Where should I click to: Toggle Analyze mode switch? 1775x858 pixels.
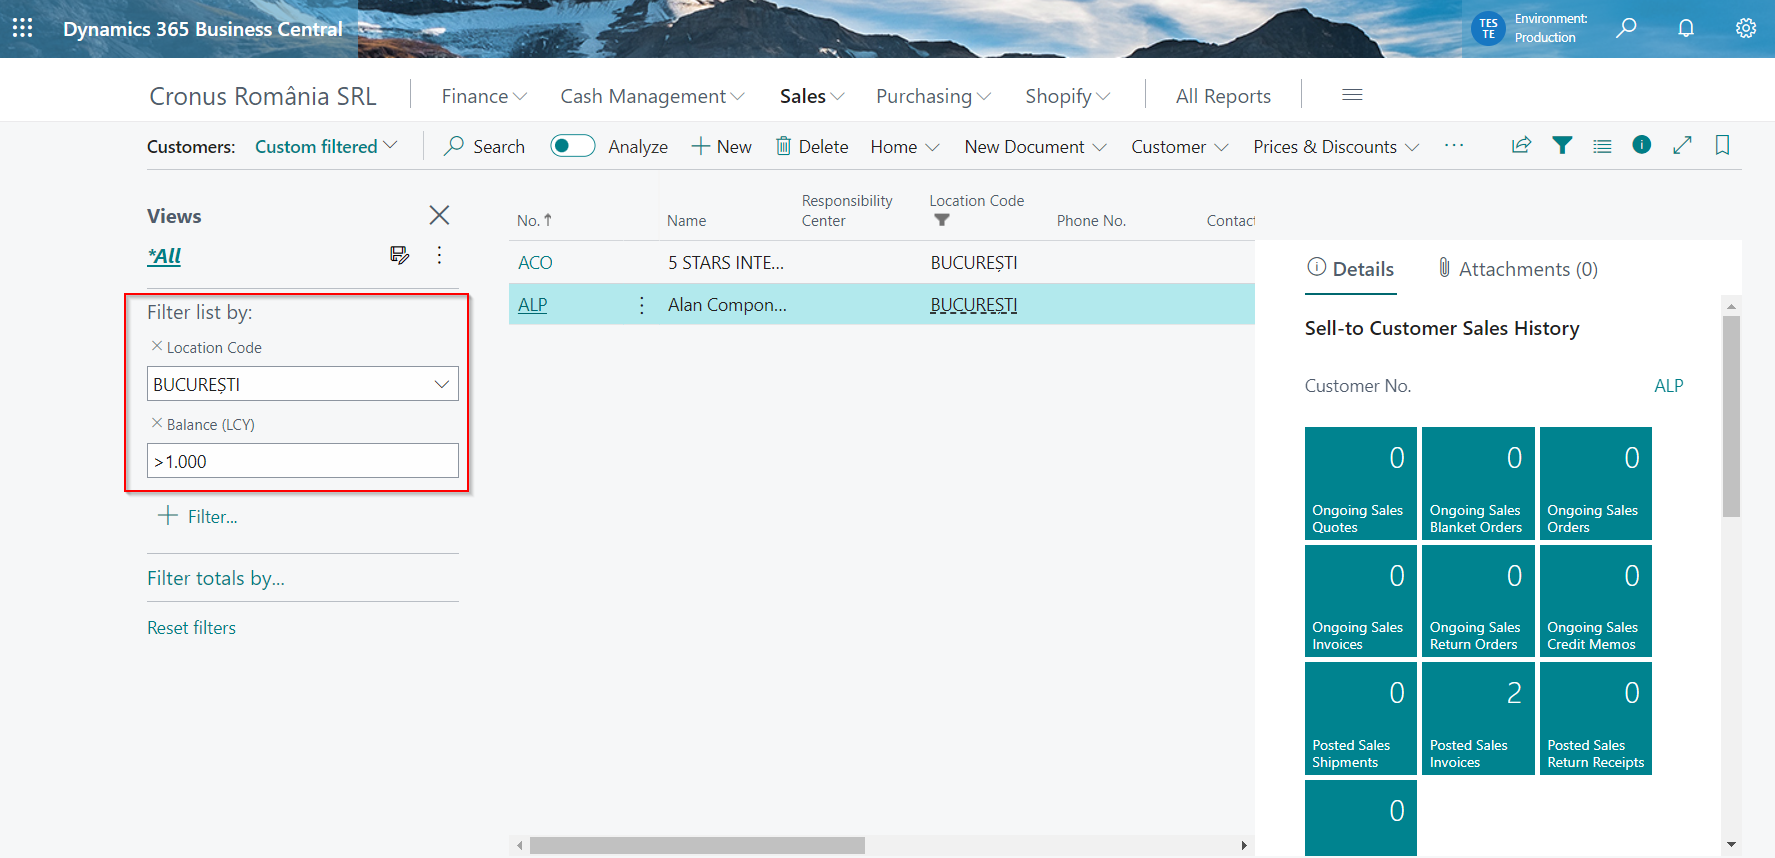[573, 146]
